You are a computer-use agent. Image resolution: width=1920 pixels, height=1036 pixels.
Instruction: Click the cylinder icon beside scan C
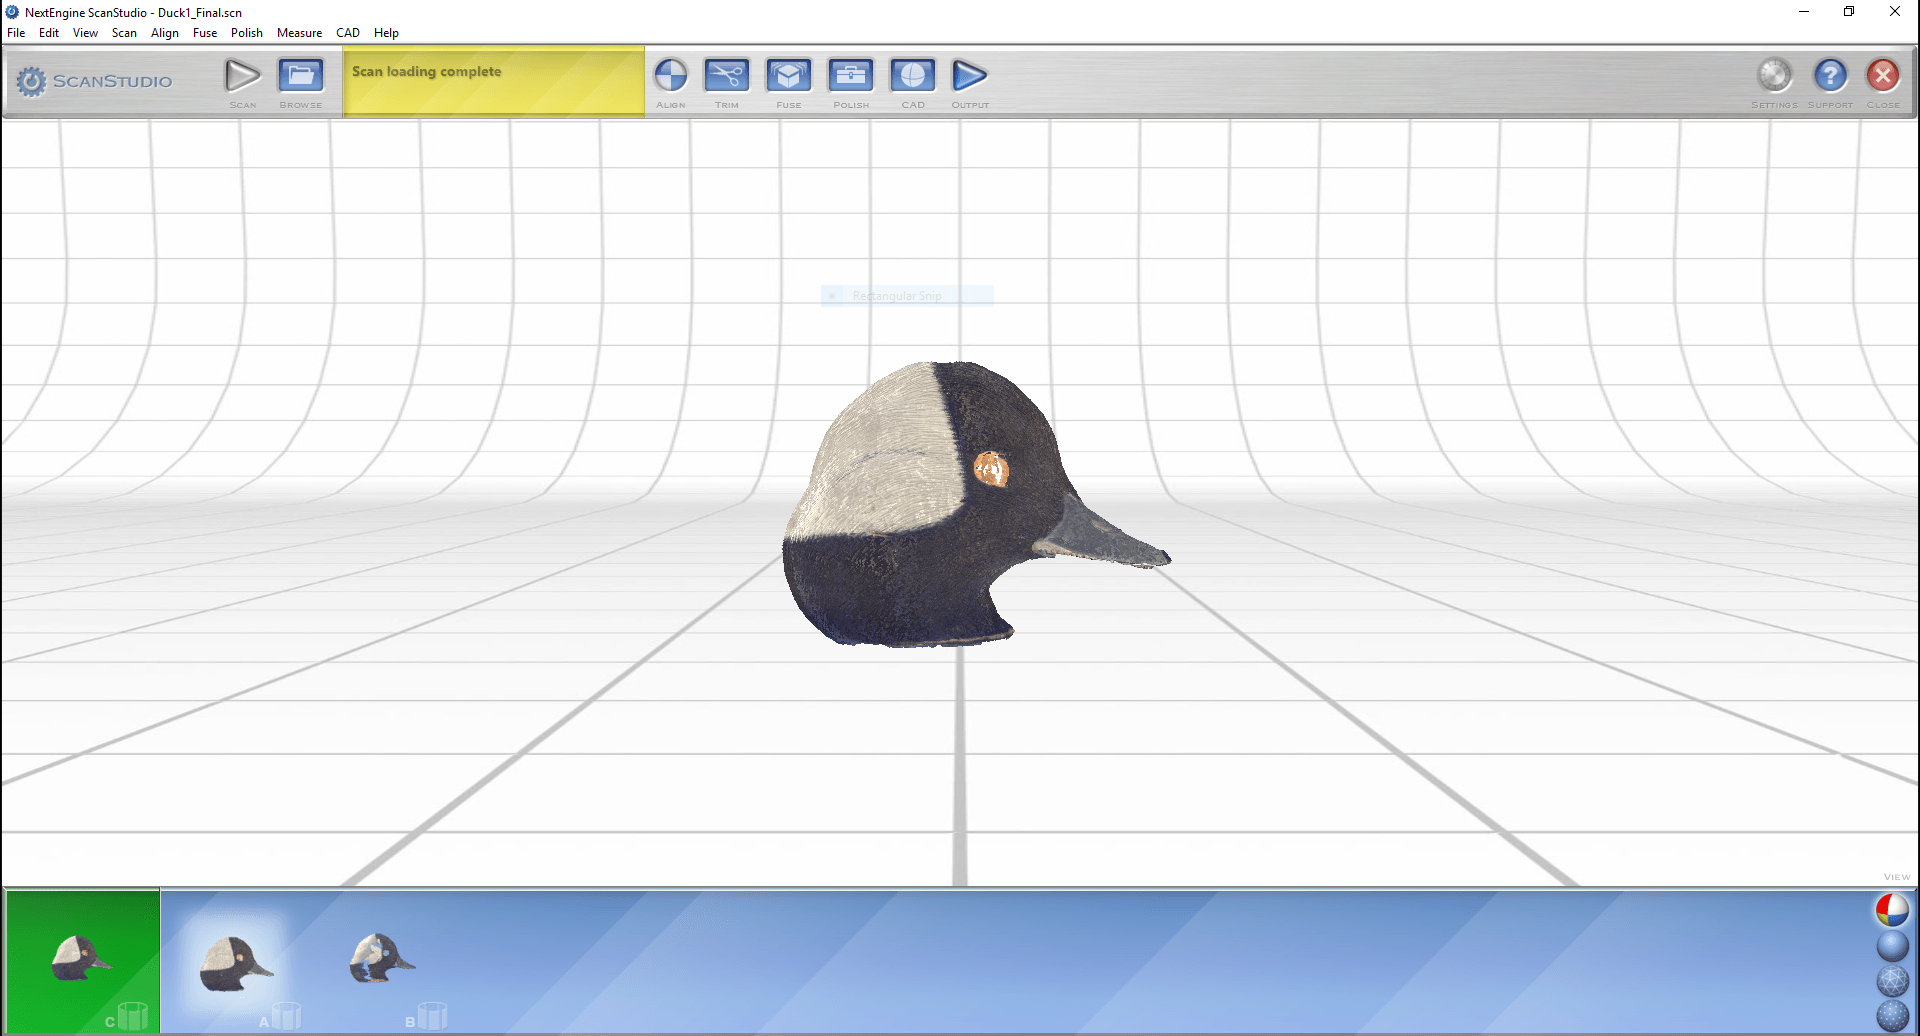tap(133, 1016)
